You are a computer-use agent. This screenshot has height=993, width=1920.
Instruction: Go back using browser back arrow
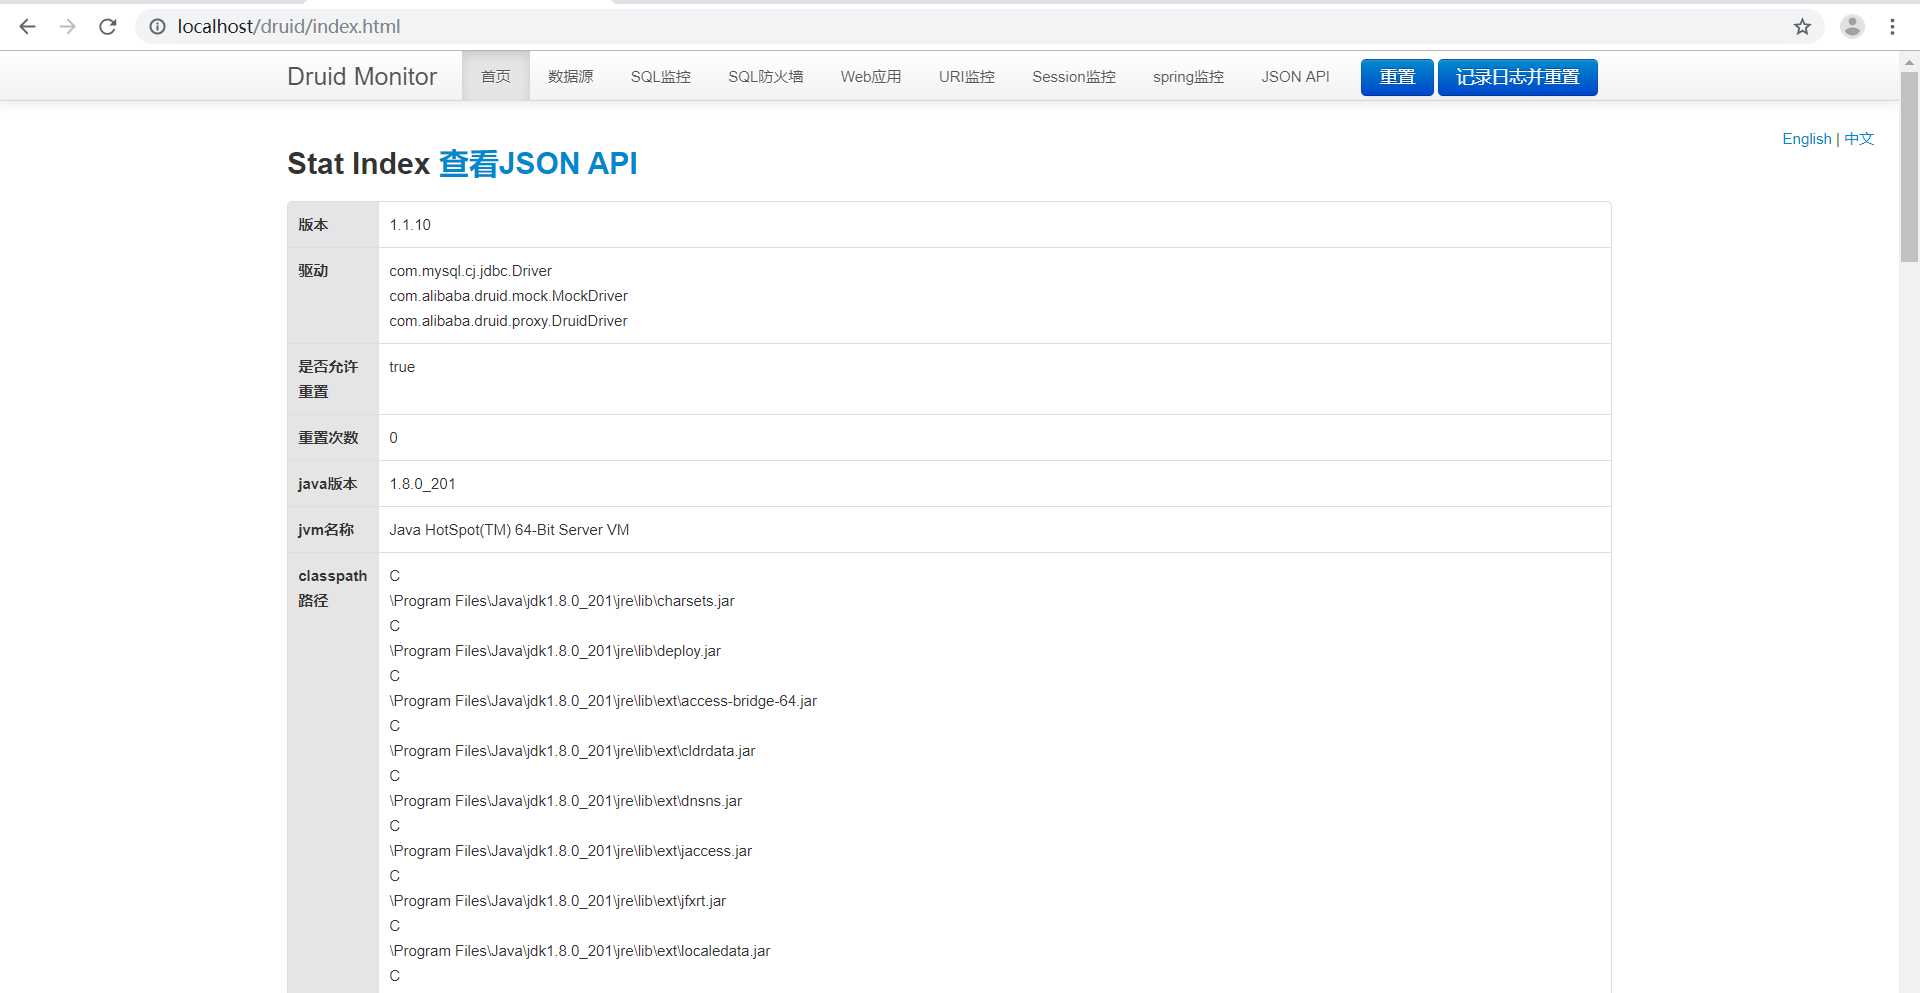click(x=28, y=27)
